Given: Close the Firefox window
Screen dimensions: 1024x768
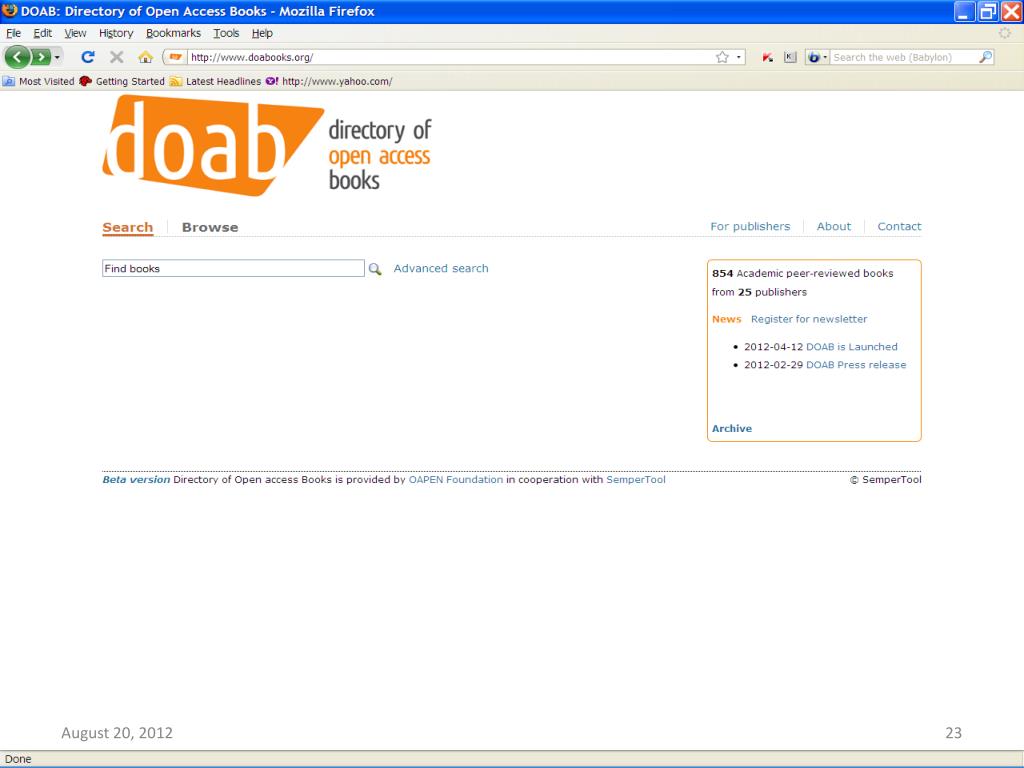Looking at the screenshot, I should pyautogui.click(x=1012, y=11).
